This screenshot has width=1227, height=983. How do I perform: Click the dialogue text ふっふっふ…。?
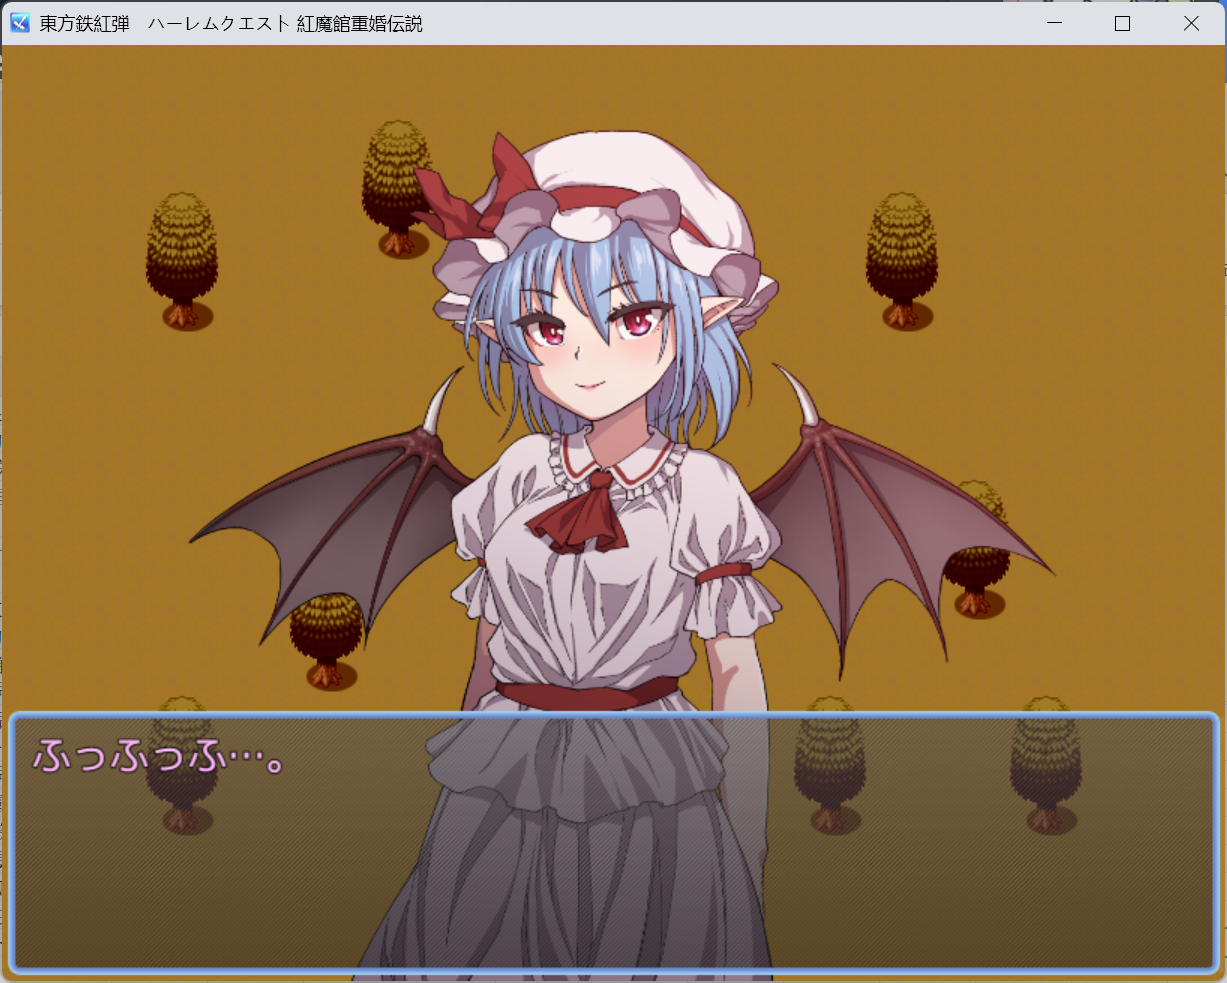click(160, 757)
